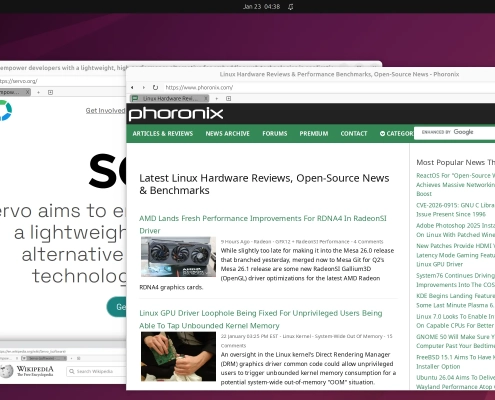Image resolution: width=495 pixels, height=400 pixels.
Task: Open the Adobe Photoshop 2025 news link
Action: click(x=455, y=230)
